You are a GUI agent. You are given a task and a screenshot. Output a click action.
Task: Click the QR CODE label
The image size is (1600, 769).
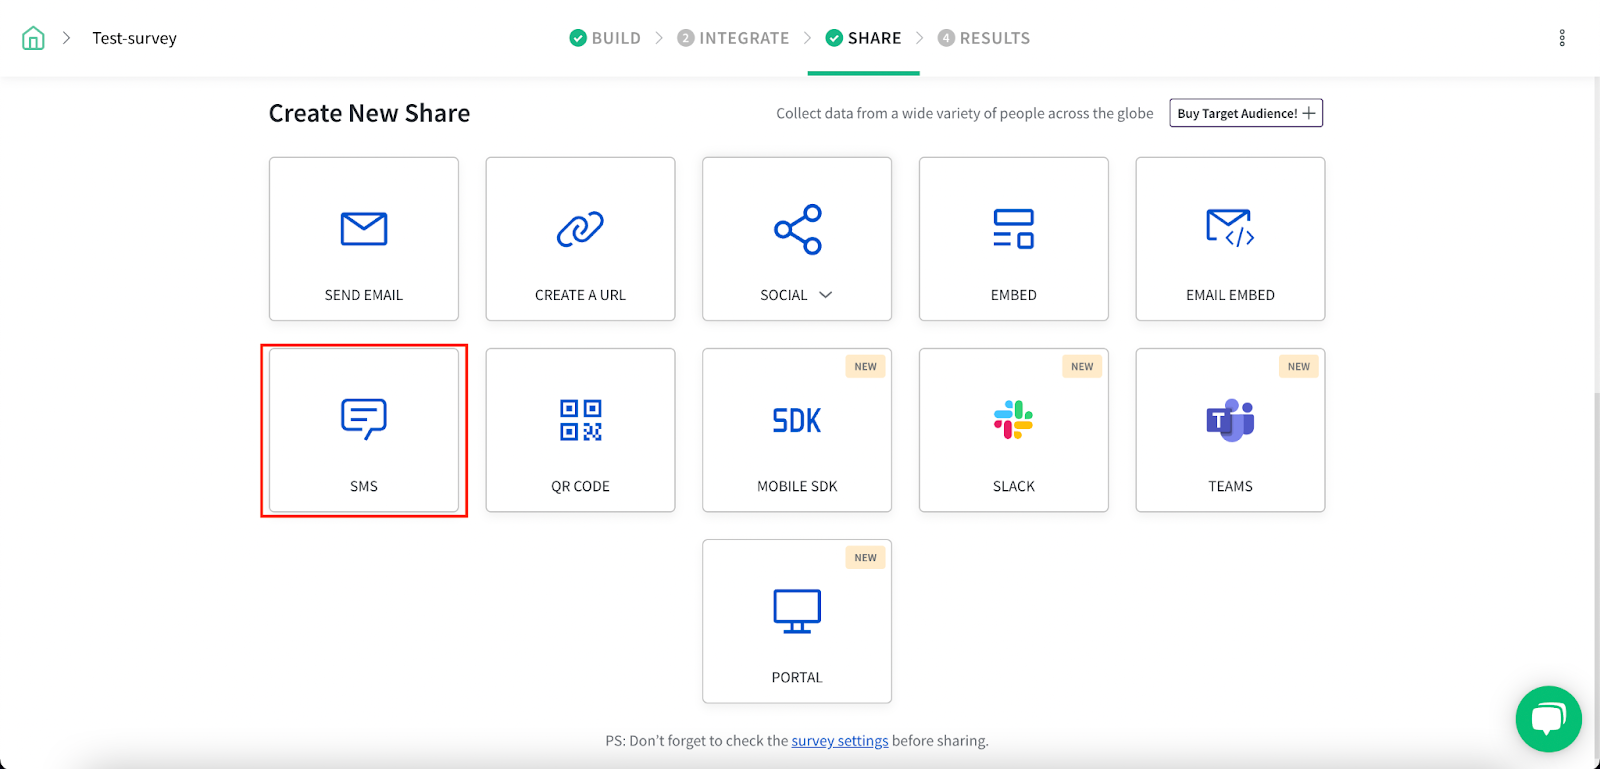click(x=580, y=486)
